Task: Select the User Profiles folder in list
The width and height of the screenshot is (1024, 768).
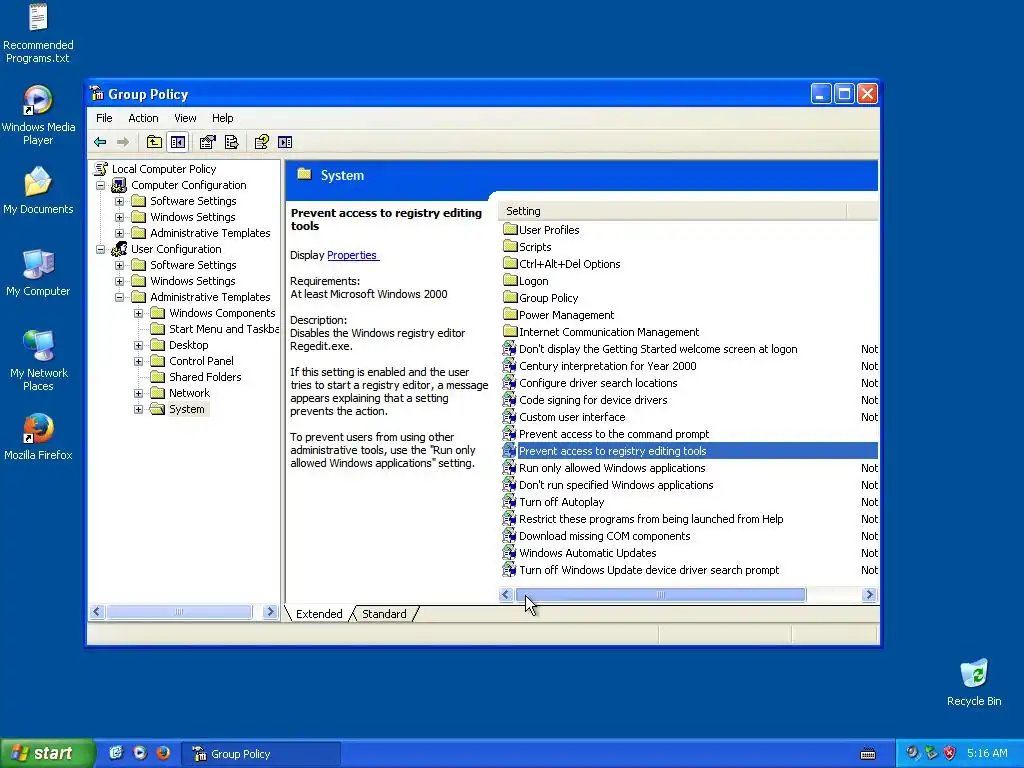Action: pyautogui.click(x=541, y=230)
